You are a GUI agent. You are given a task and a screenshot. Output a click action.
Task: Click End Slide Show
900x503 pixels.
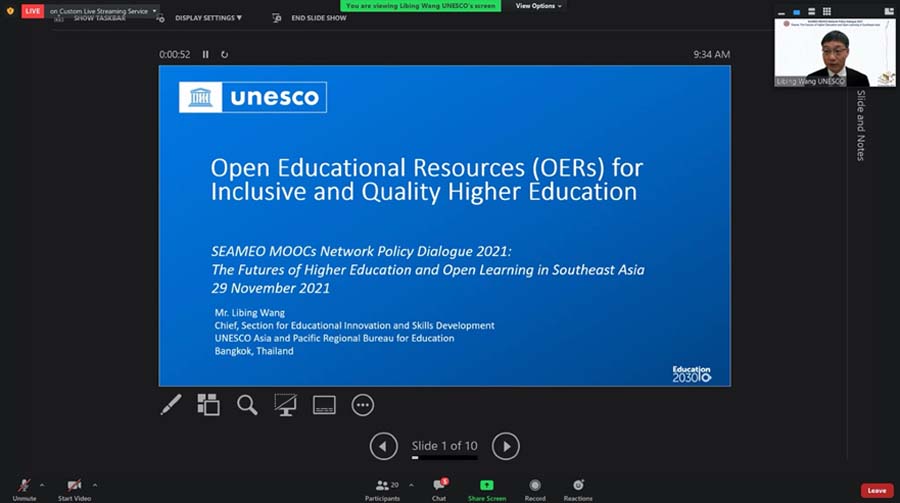(x=319, y=18)
